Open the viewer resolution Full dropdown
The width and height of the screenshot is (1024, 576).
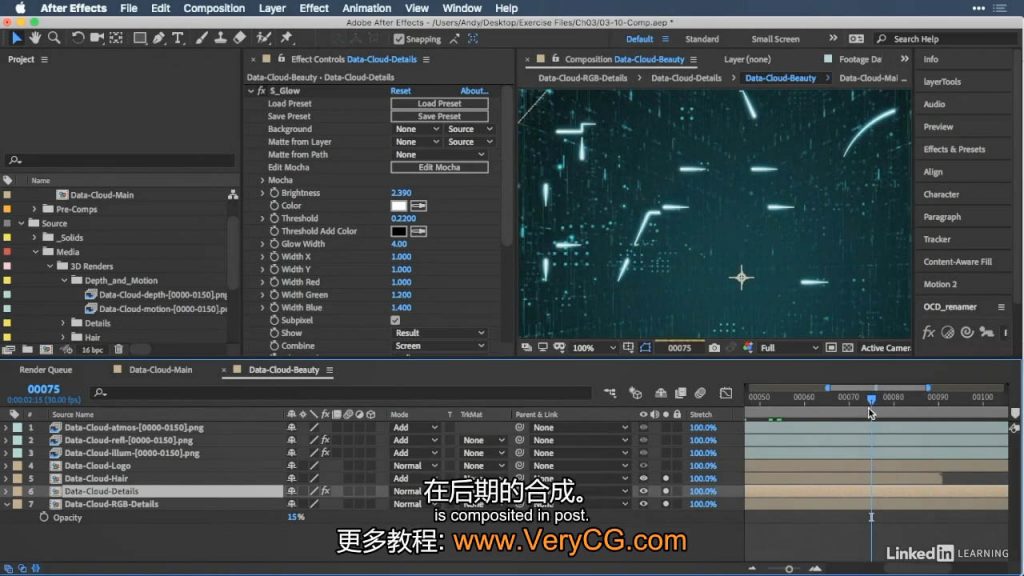click(x=789, y=348)
